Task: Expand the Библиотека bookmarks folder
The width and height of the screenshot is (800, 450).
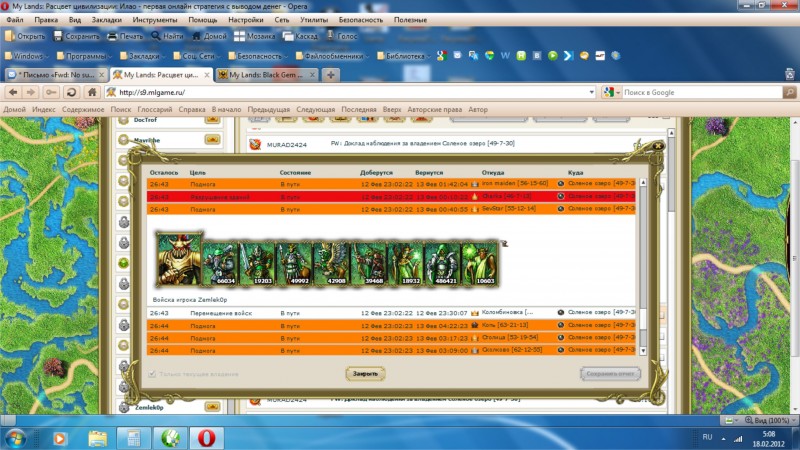Action: pos(404,56)
